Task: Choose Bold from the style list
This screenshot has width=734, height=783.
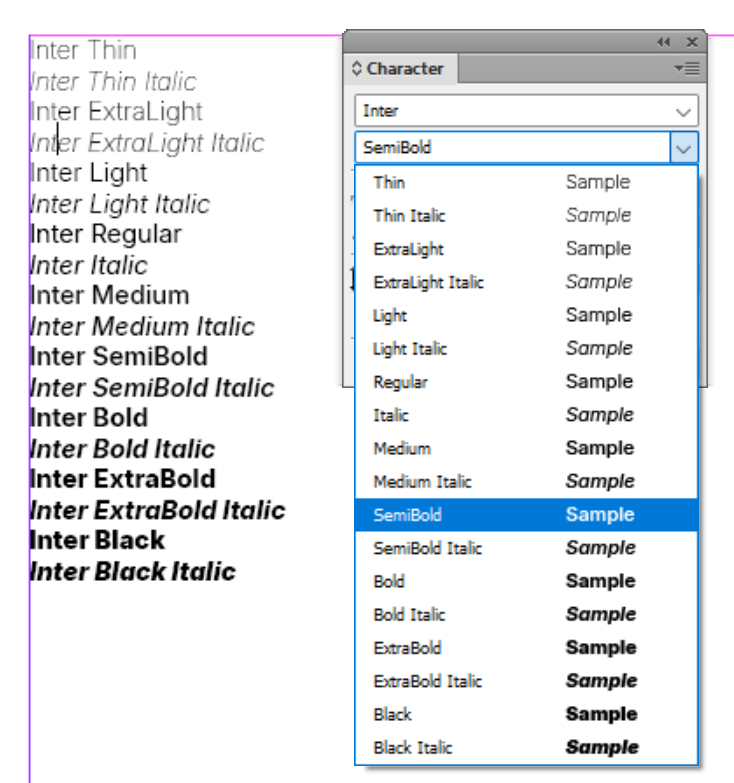Action: click(x=526, y=581)
